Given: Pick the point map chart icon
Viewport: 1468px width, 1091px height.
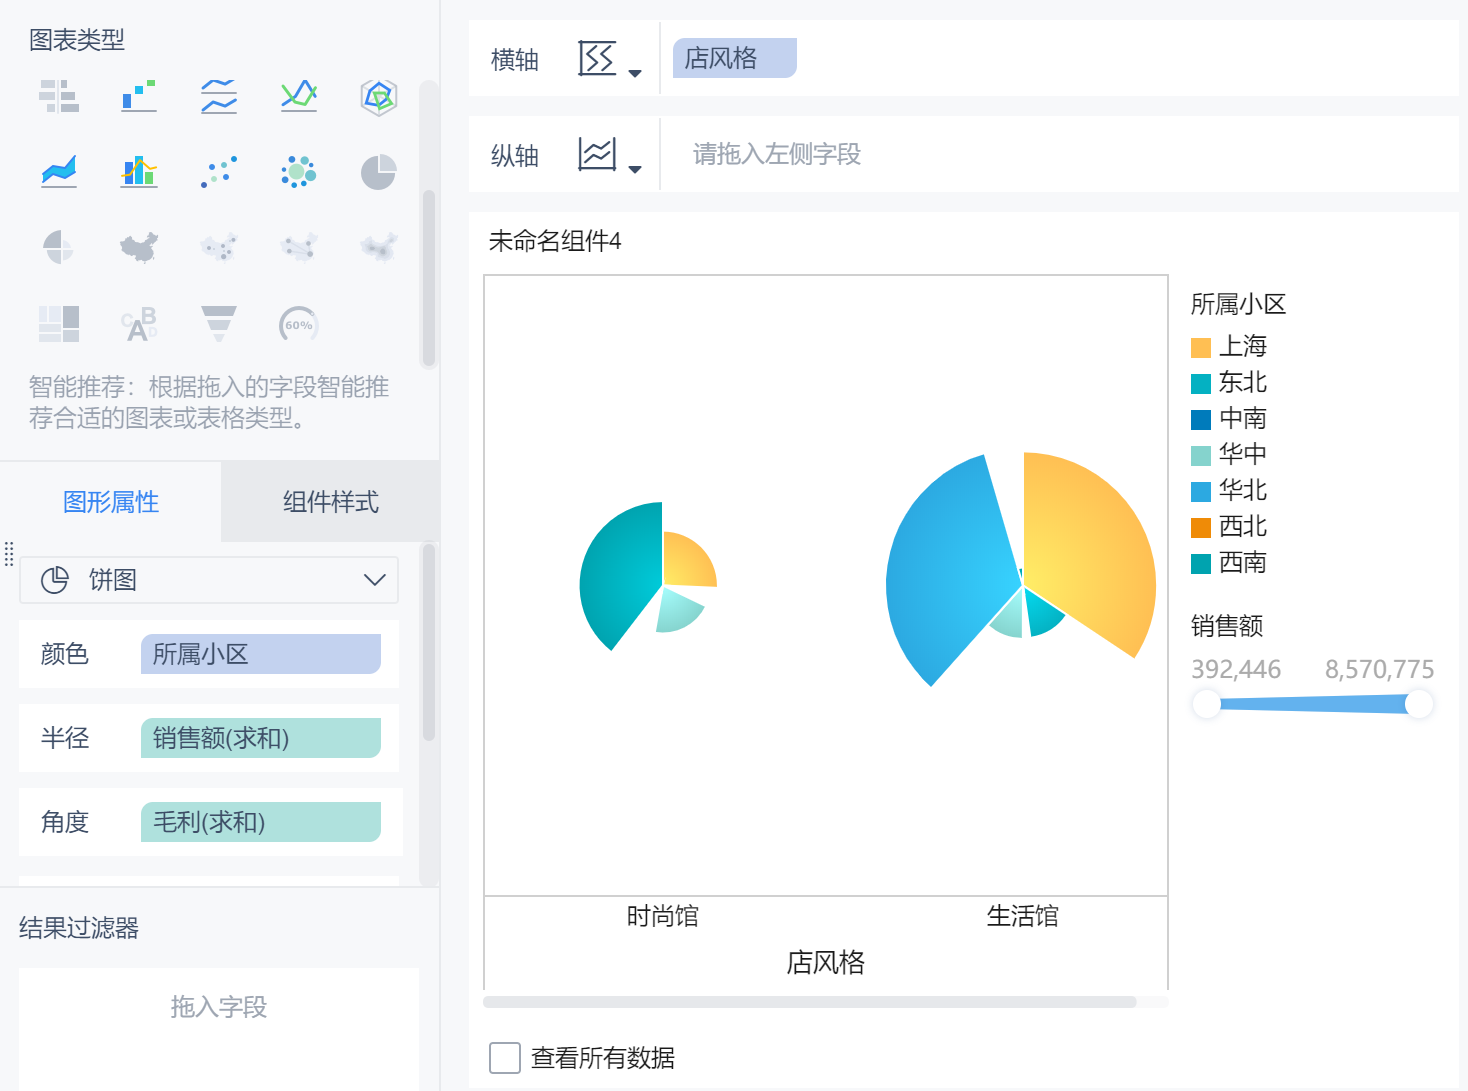Looking at the screenshot, I should tap(219, 247).
